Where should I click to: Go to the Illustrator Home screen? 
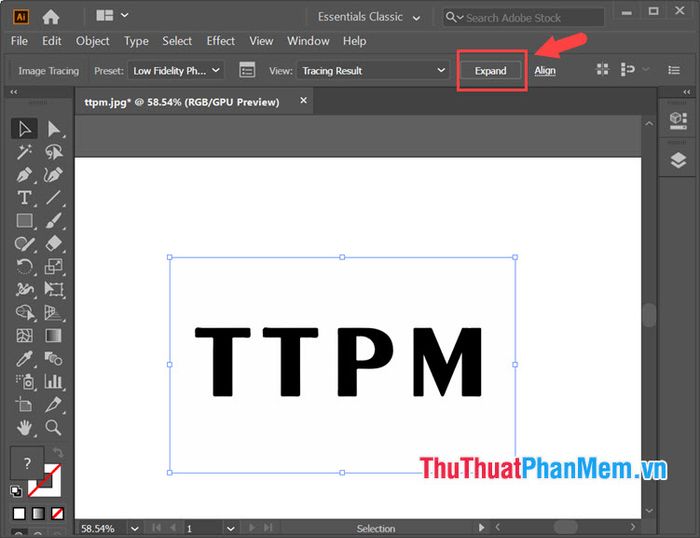(x=50, y=17)
